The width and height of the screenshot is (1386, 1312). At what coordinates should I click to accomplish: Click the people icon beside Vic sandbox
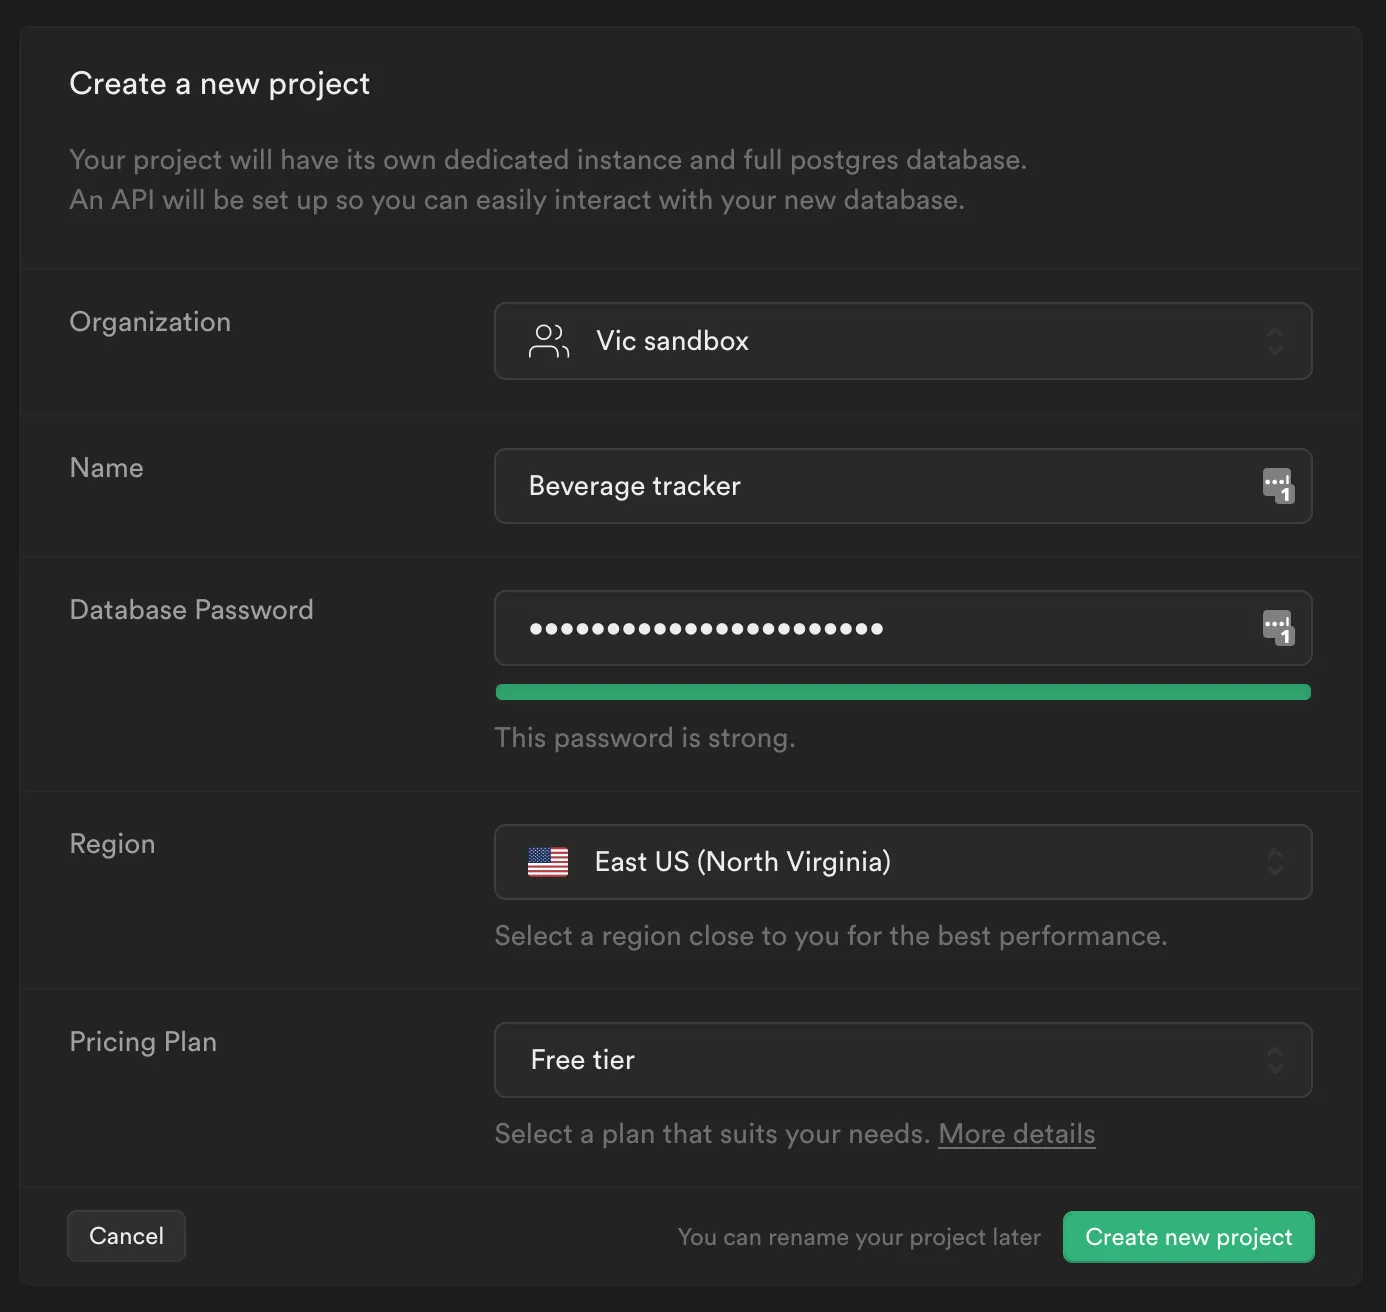click(x=548, y=341)
